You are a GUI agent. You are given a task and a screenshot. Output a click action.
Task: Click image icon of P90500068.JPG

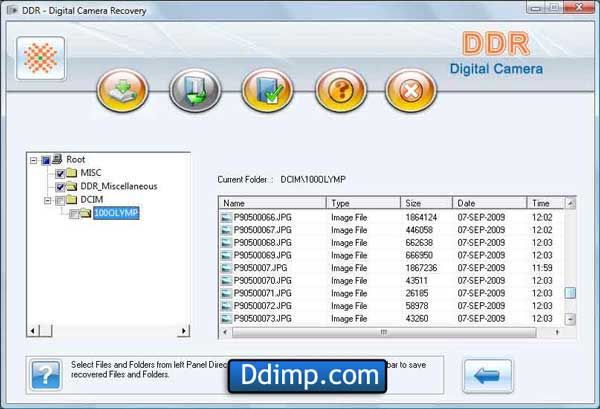point(226,243)
